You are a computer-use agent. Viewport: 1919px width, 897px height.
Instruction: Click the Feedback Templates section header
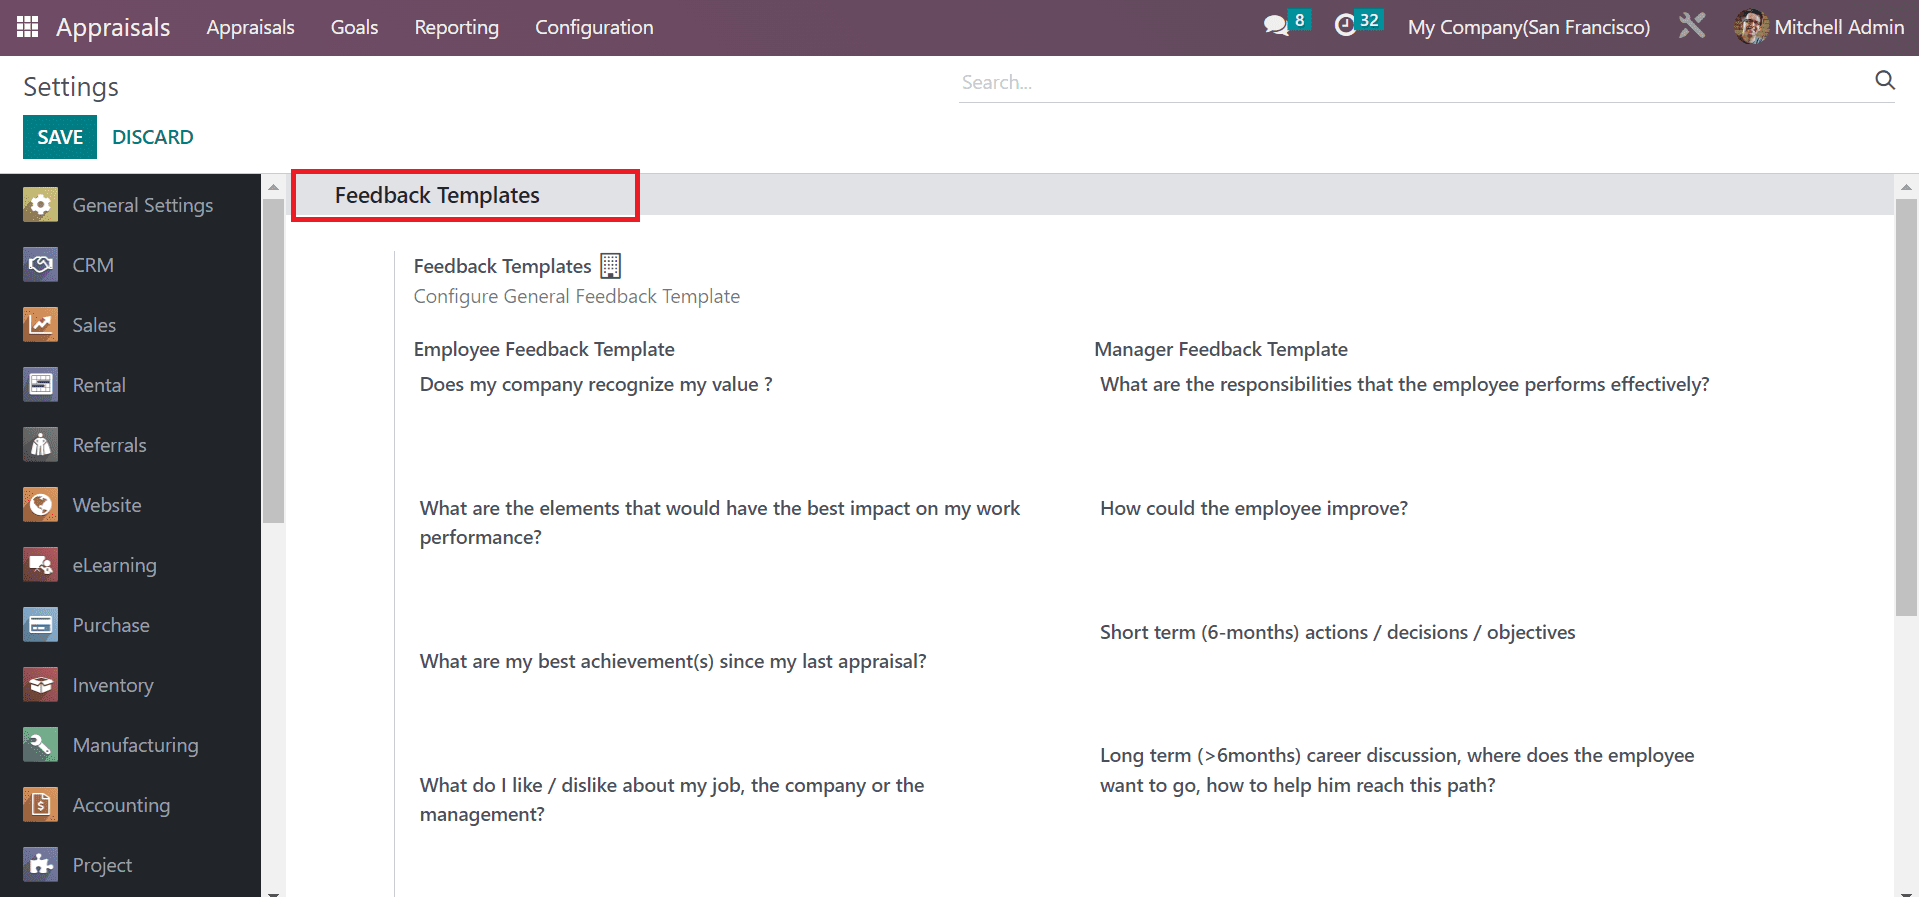point(437,195)
